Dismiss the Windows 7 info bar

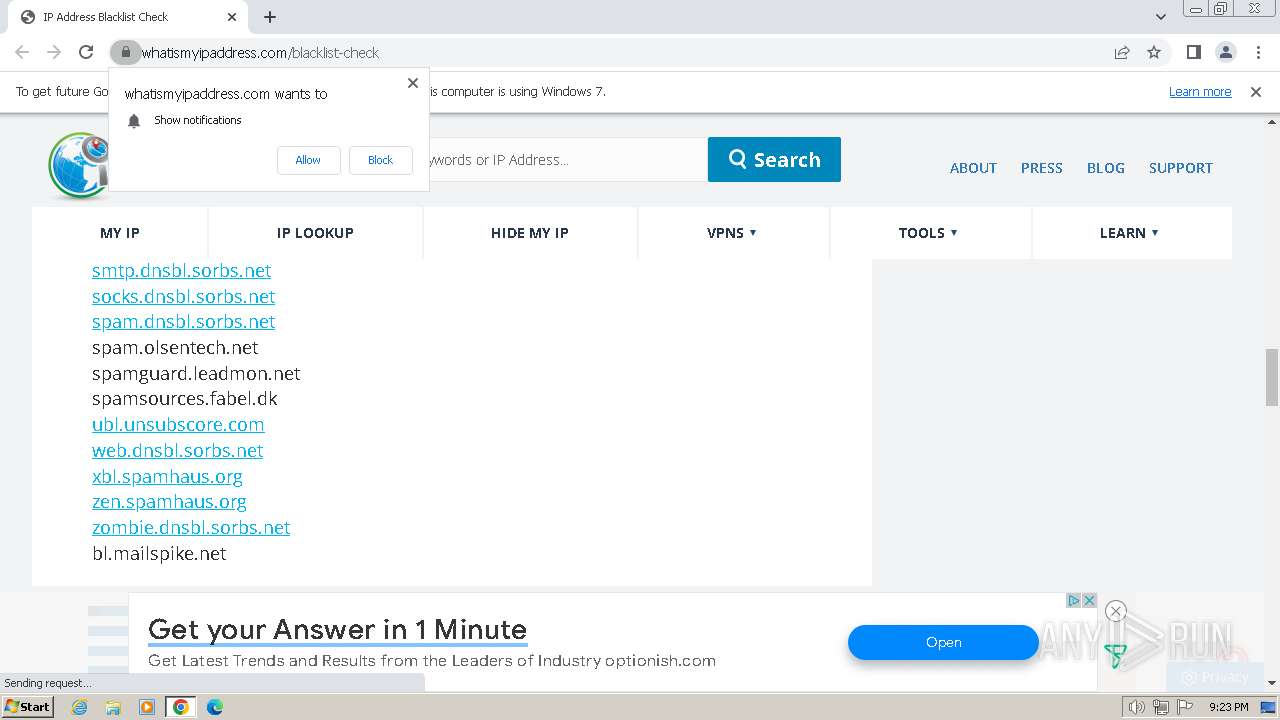click(1256, 92)
